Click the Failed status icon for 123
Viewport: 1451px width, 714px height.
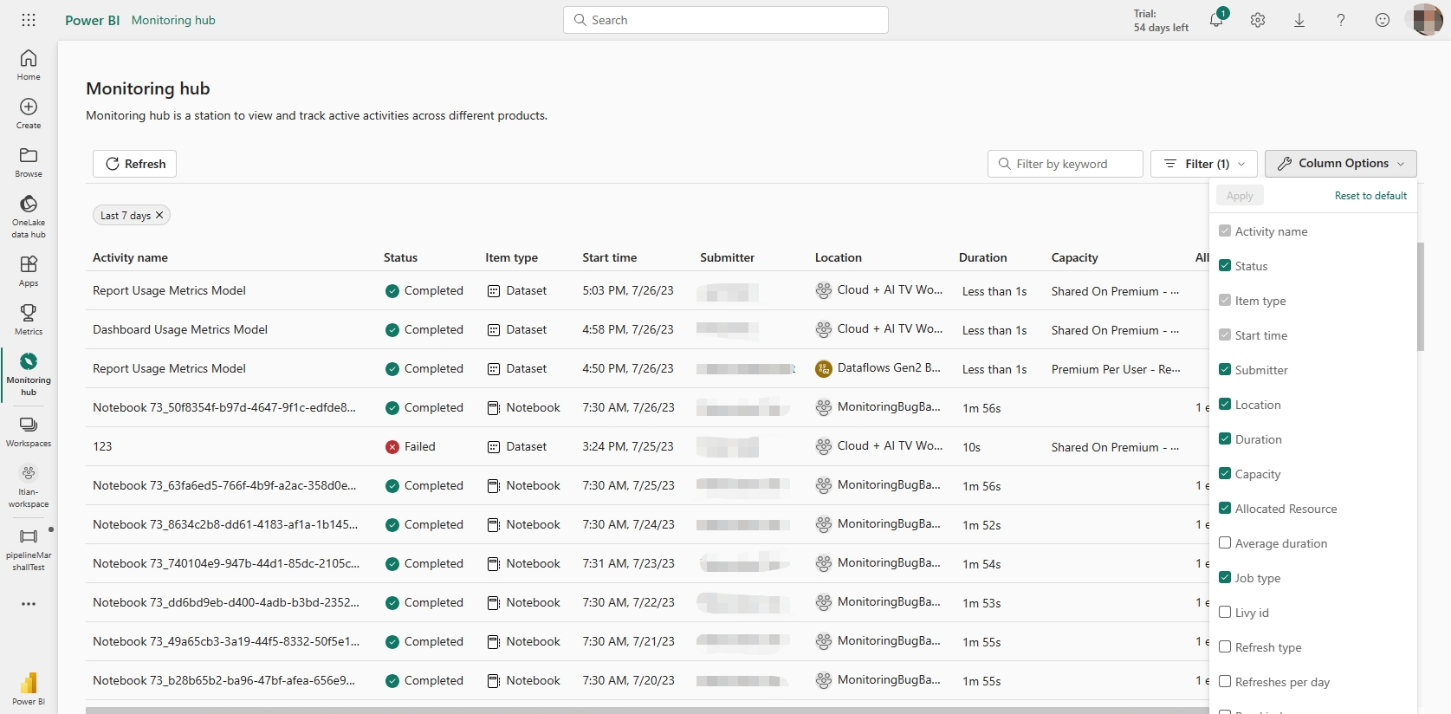(392, 447)
